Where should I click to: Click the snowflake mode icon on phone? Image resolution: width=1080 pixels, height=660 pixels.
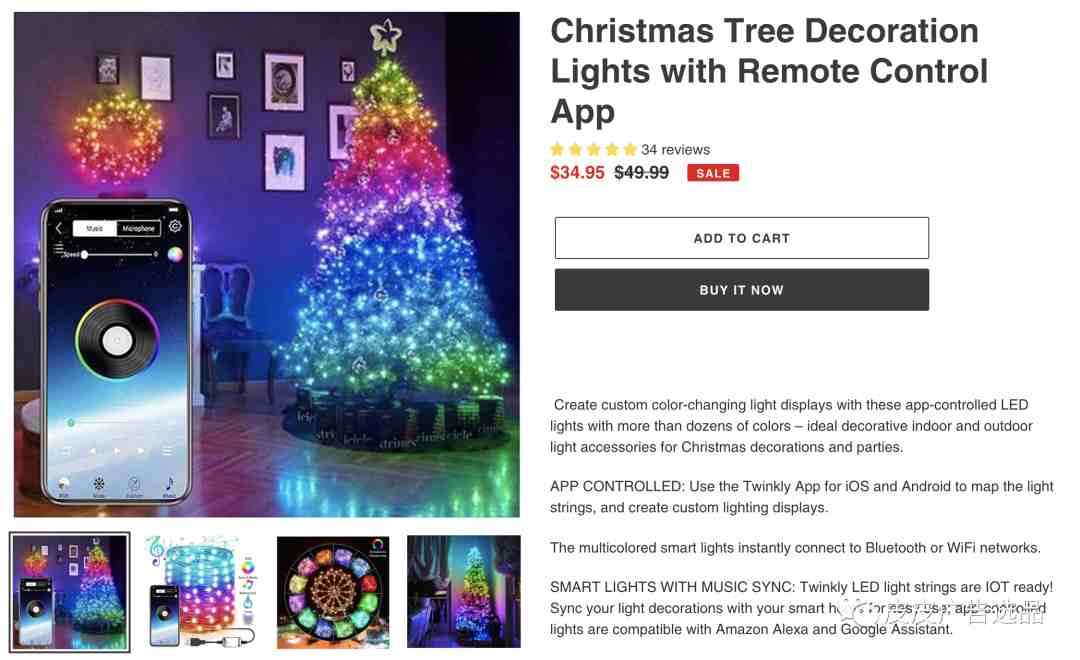99,484
